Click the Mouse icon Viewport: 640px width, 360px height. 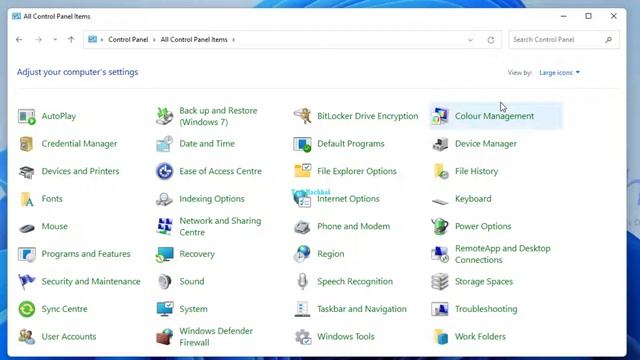coord(27,227)
